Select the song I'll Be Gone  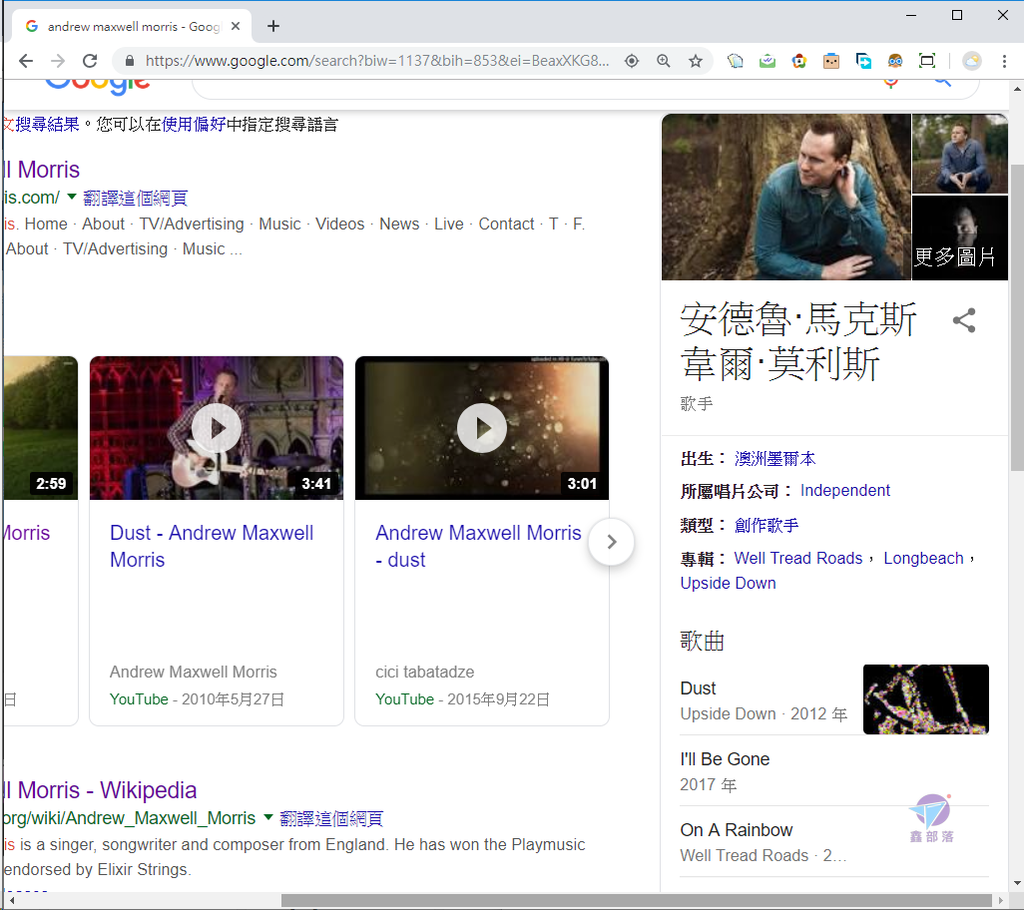tap(725, 759)
